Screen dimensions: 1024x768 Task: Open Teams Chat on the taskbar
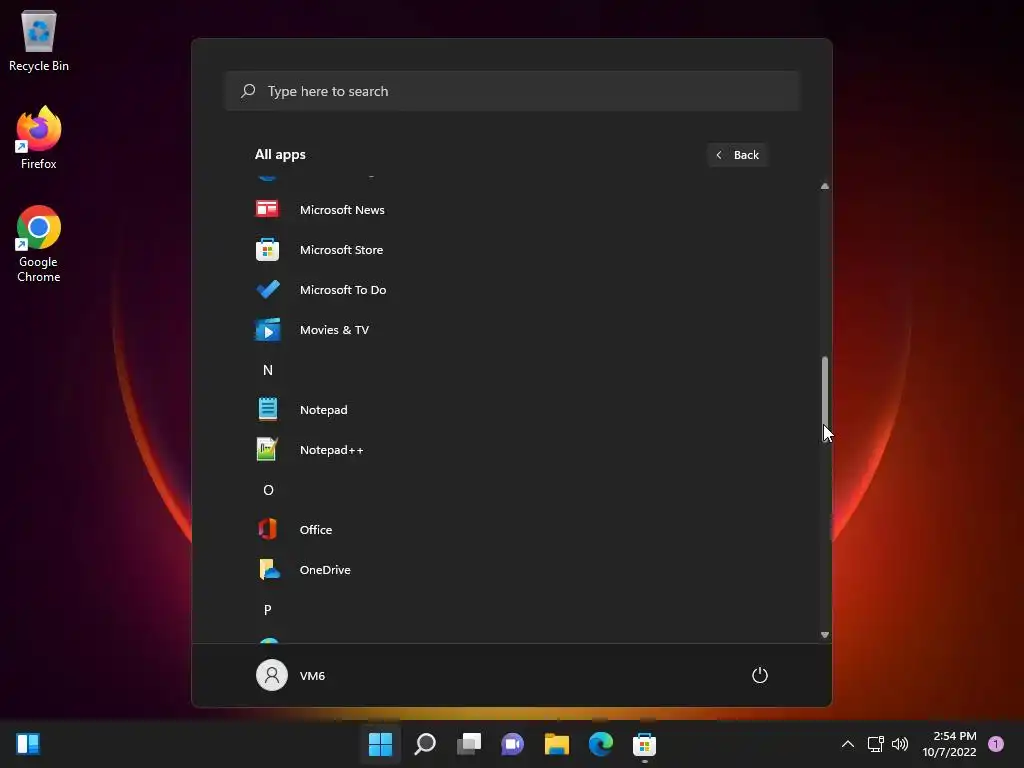512,744
